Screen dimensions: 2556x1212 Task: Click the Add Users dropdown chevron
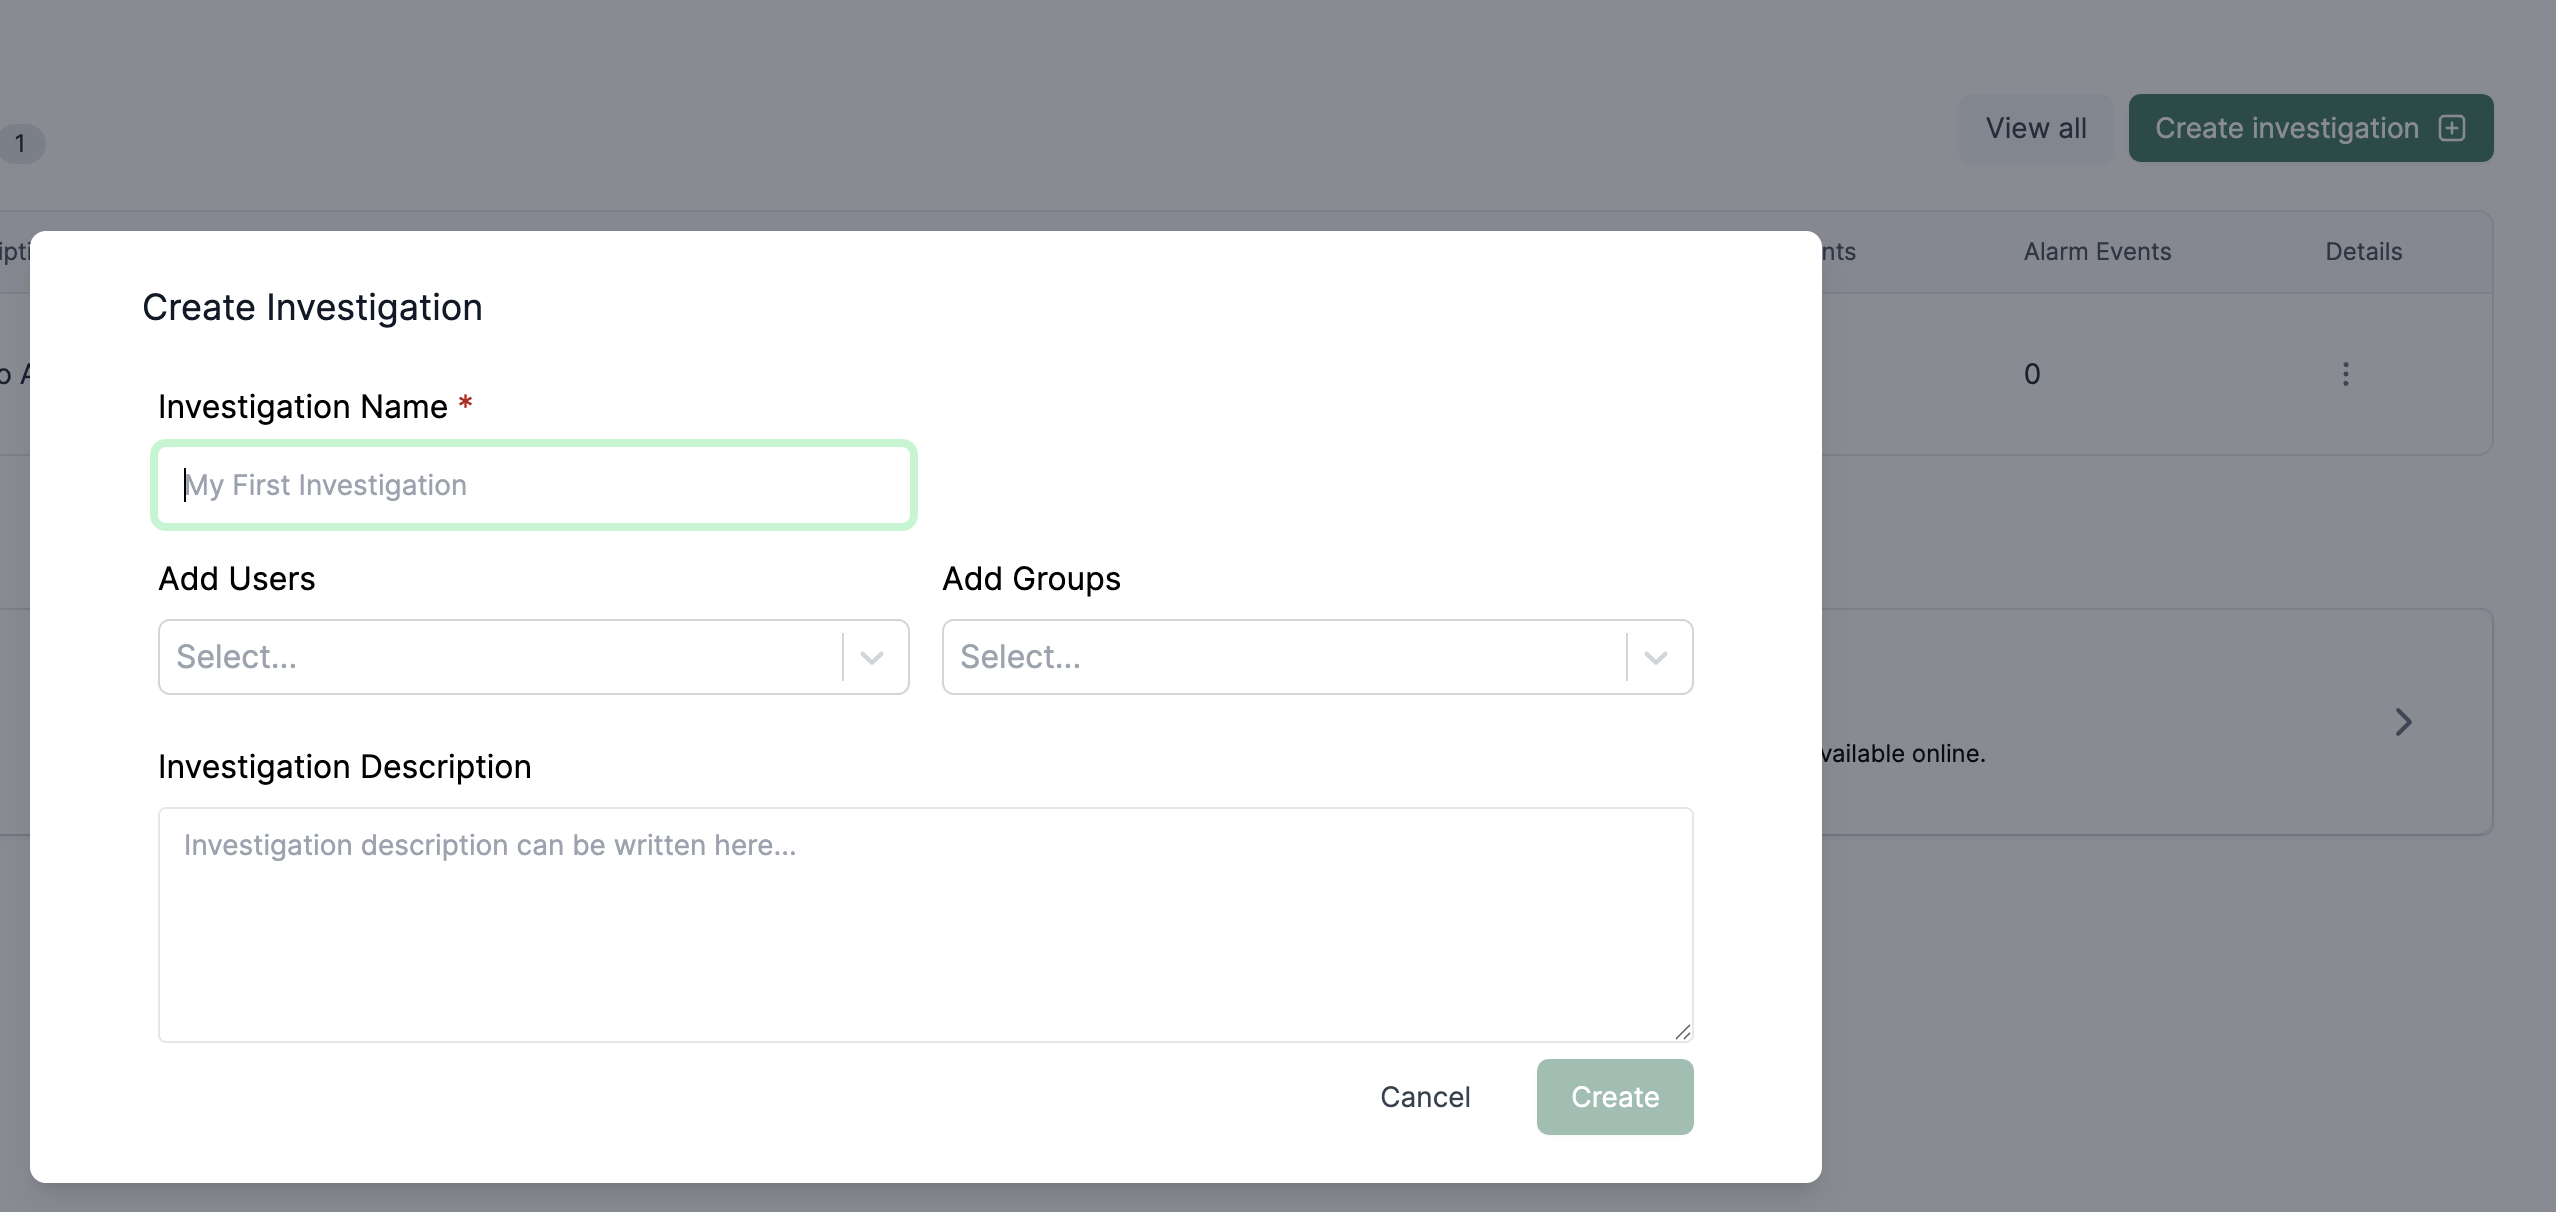(x=872, y=657)
